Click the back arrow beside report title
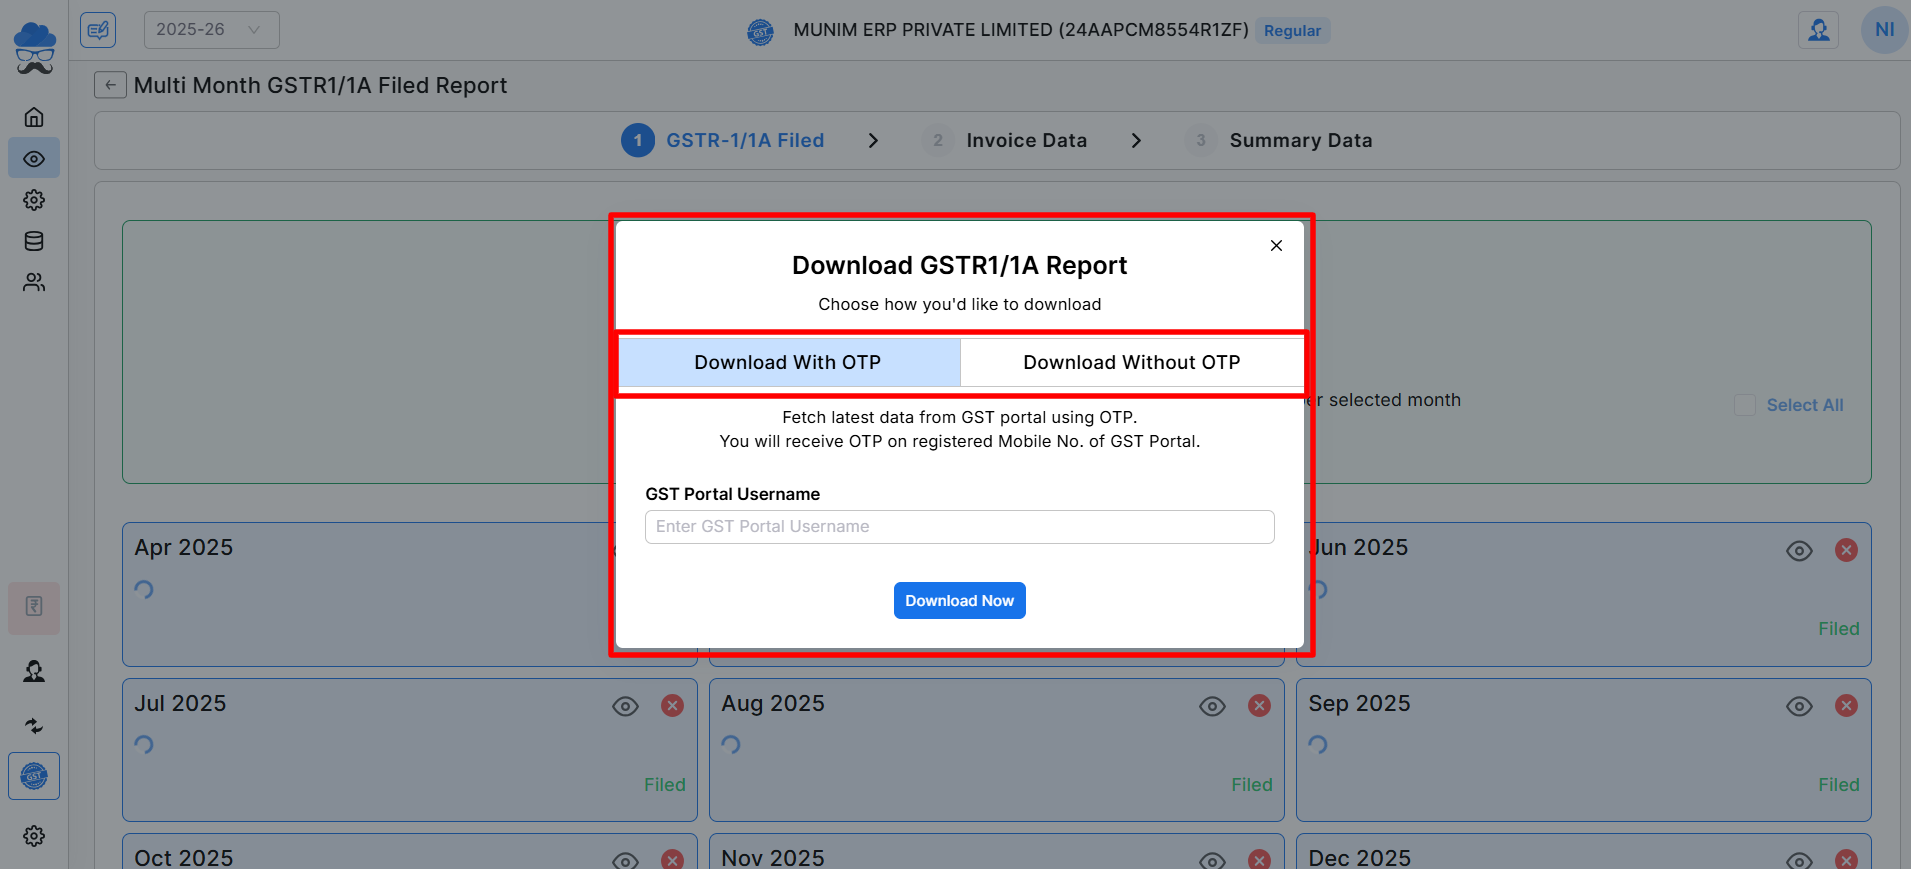 click(x=110, y=86)
